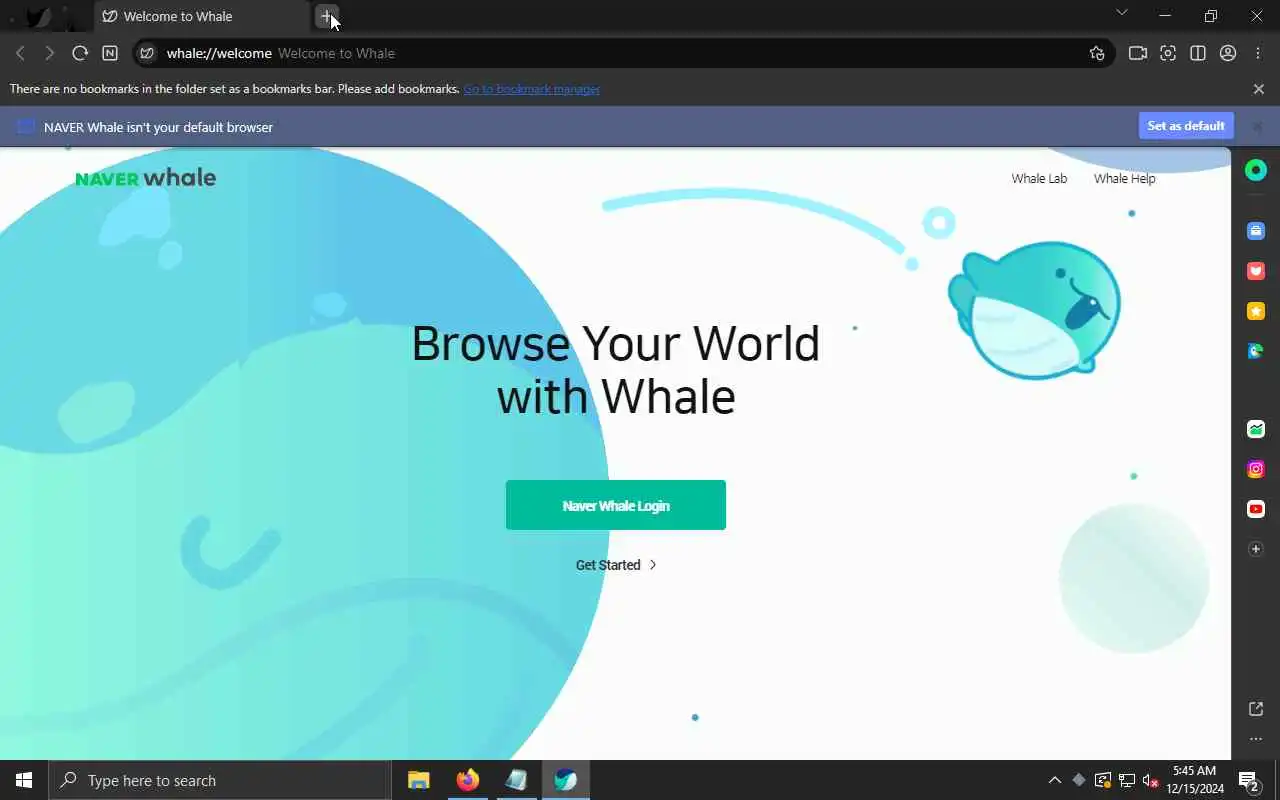The height and width of the screenshot is (800, 1280).
Task: Open the parrot translator sidebar icon
Action: click(x=1256, y=351)
